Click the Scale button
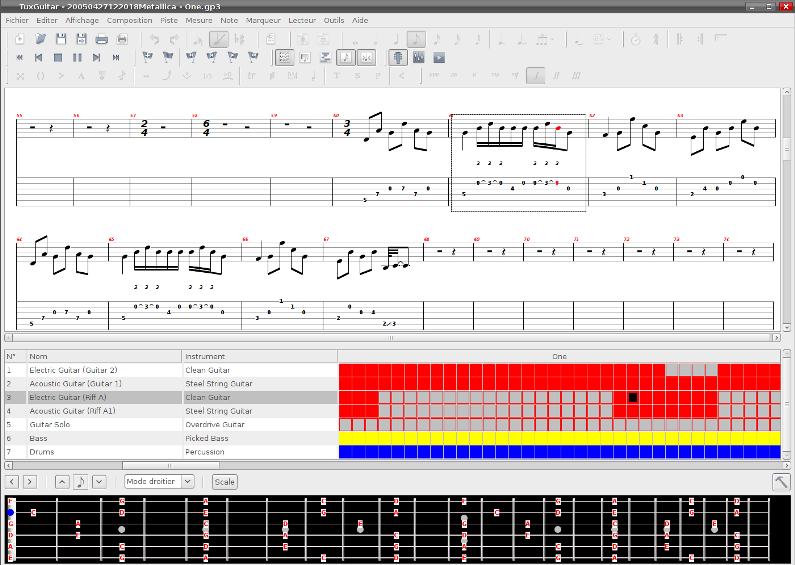Screen dimensions: 795x565 click(x=224, y=482)
